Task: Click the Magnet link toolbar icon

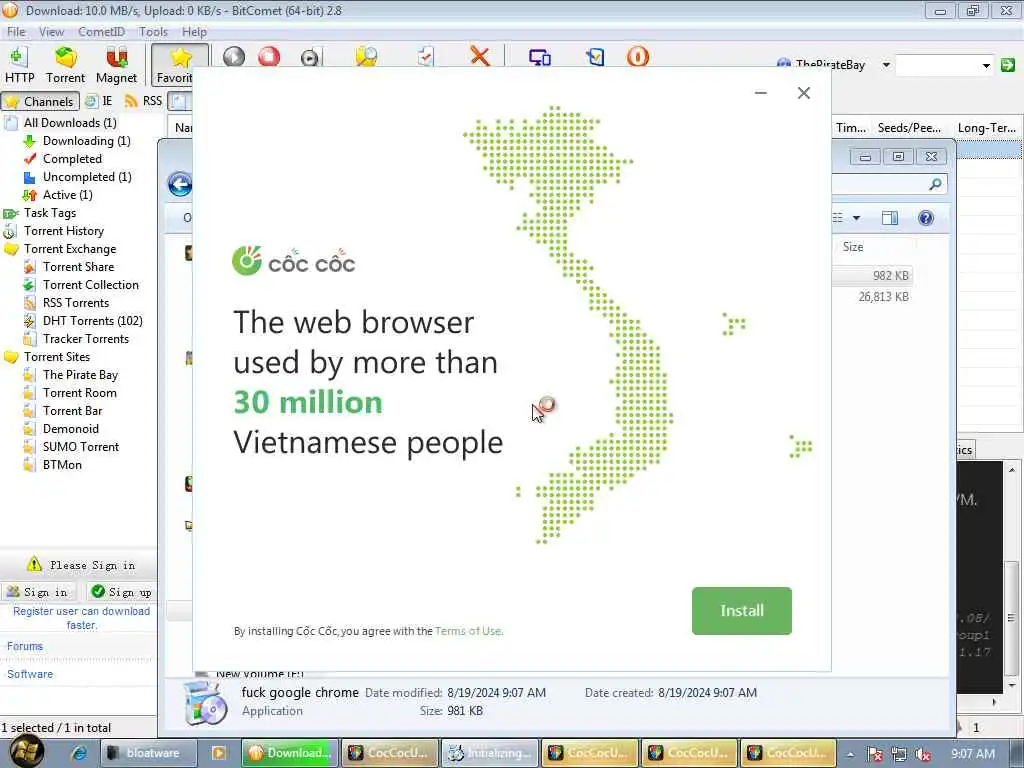Action: point(116,65)
